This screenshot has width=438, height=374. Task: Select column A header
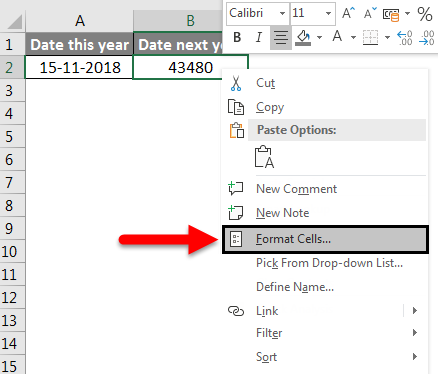coord(79,21)
